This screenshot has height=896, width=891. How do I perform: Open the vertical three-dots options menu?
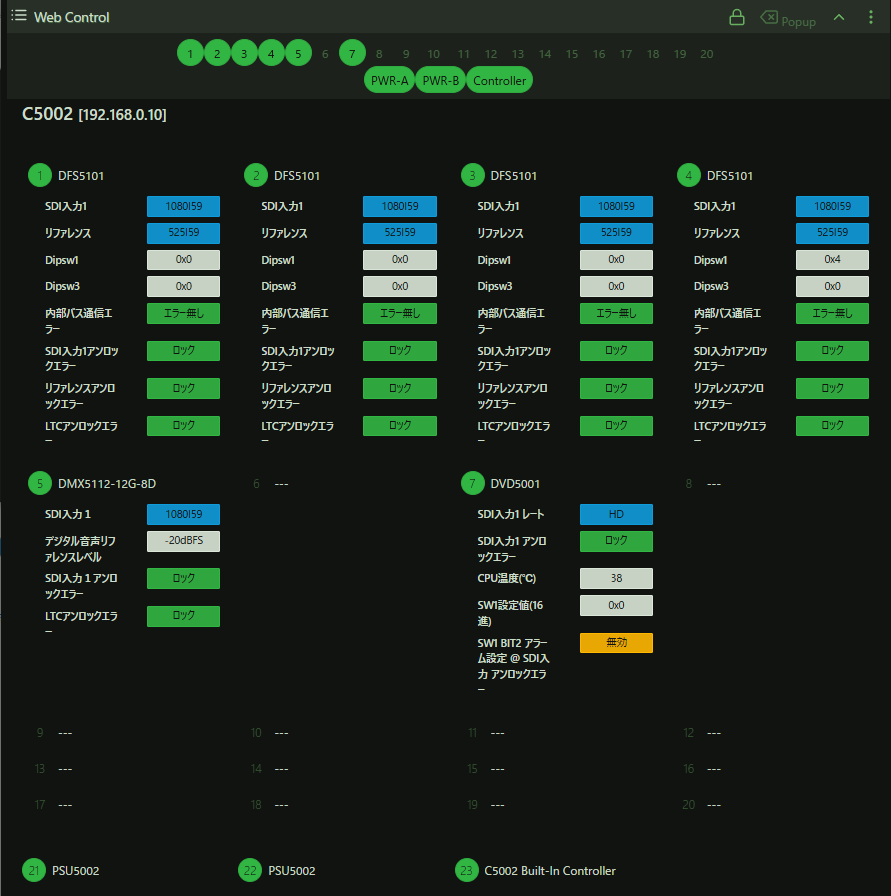point(871,17)
